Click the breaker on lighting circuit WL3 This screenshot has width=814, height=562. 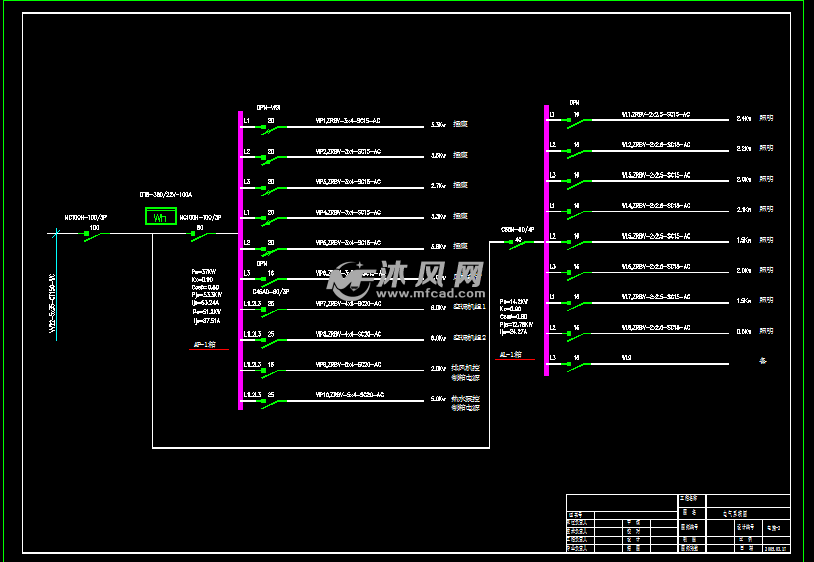coord(579,183)
